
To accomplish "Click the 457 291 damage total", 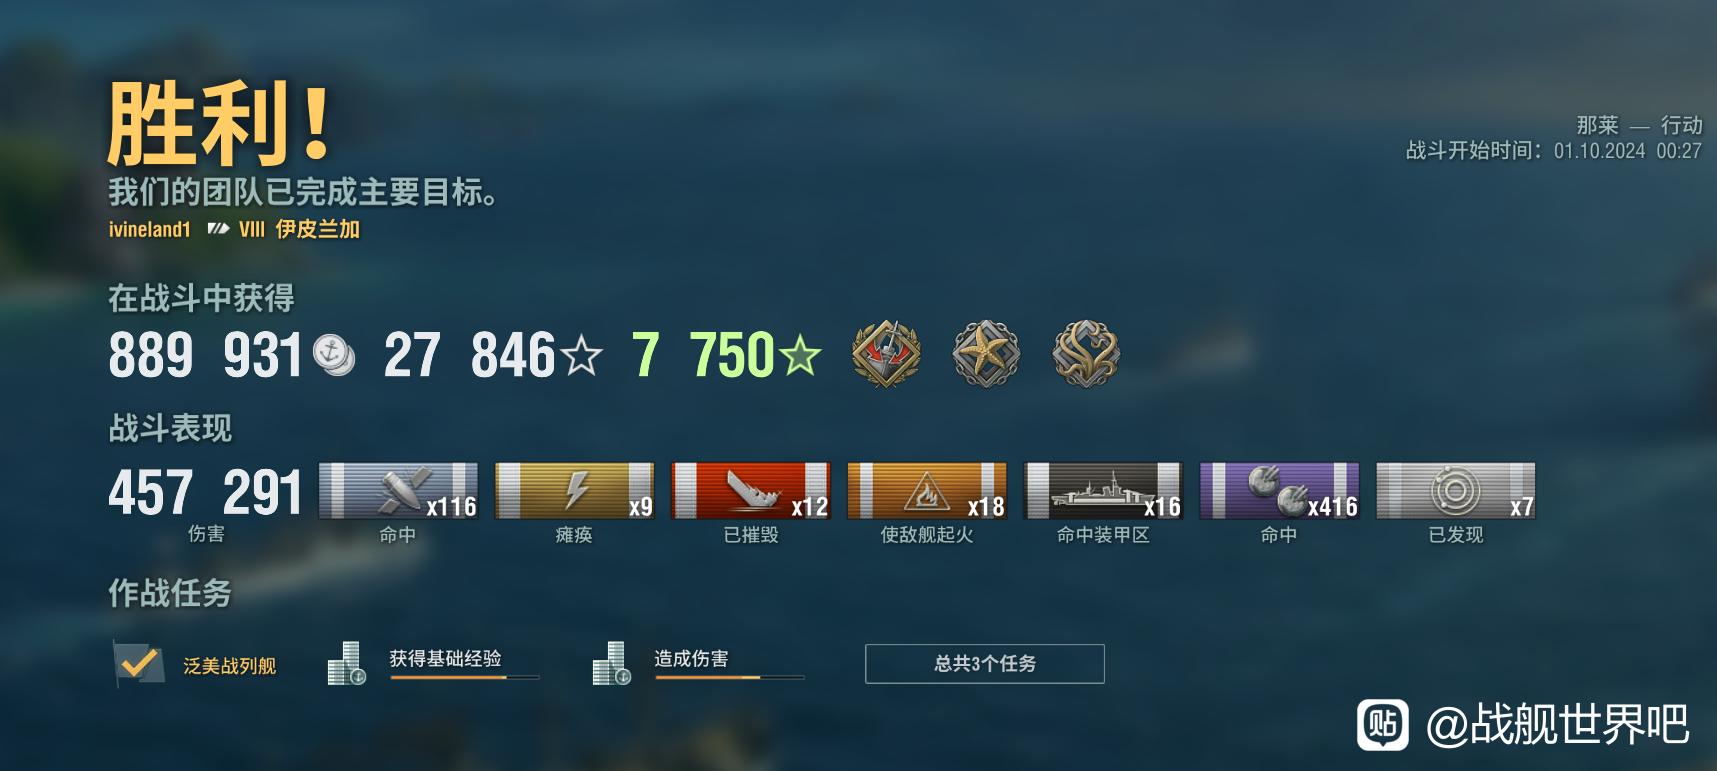I will (x=205, y=492).
